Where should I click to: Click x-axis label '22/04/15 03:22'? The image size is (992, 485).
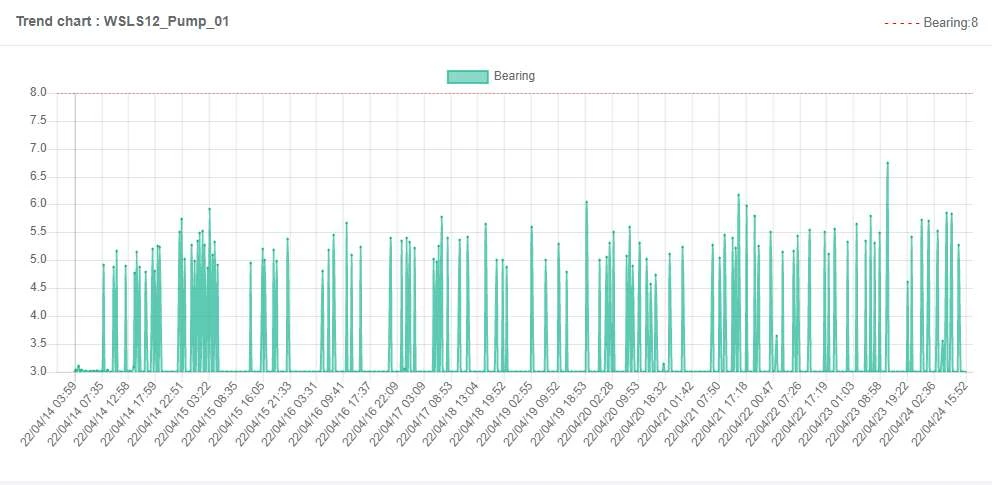pyautogui.click(x=182, y=414)
